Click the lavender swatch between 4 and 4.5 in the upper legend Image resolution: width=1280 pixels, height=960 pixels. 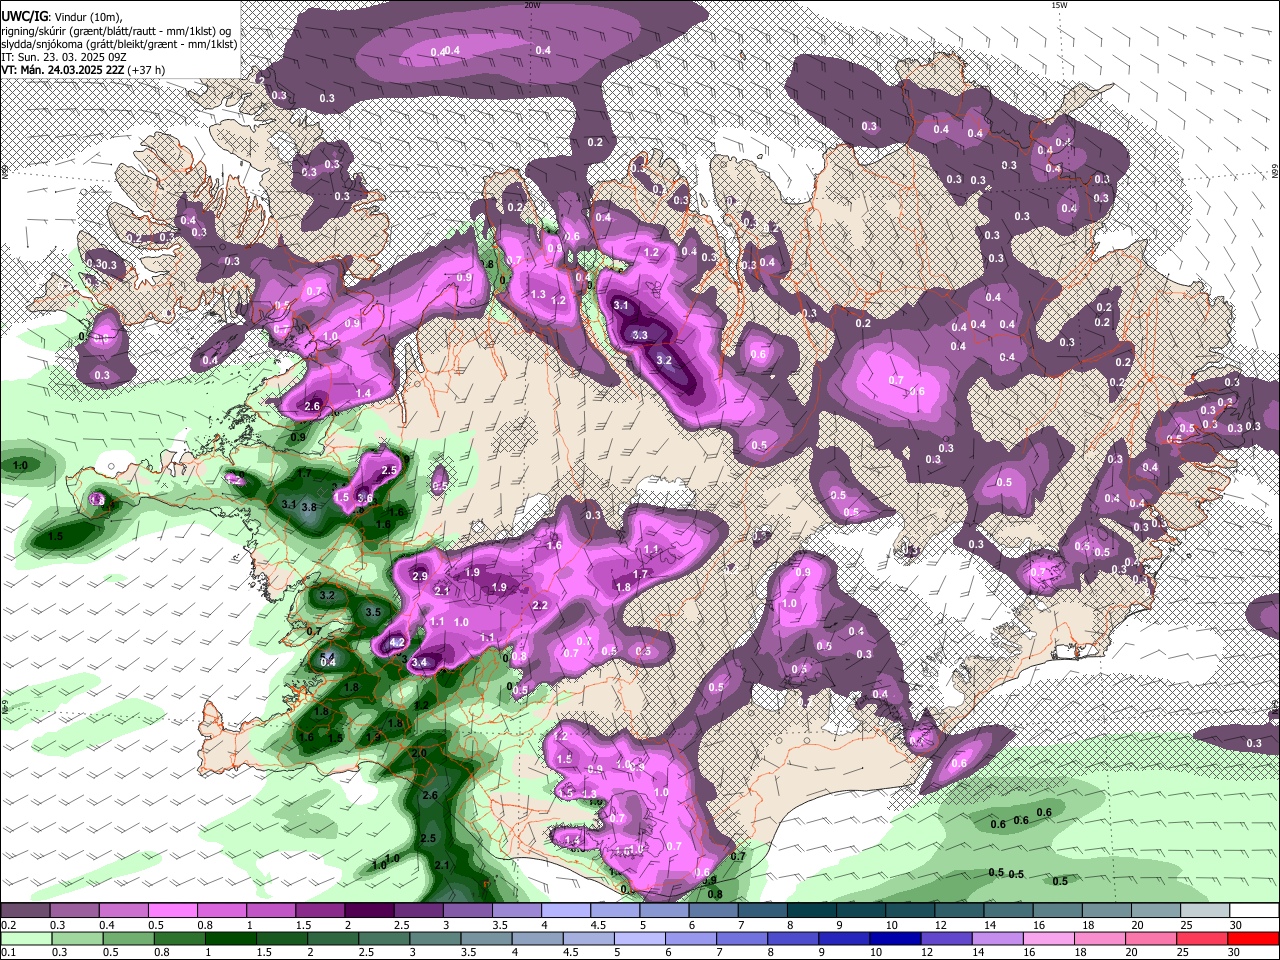tap(564, 911)
